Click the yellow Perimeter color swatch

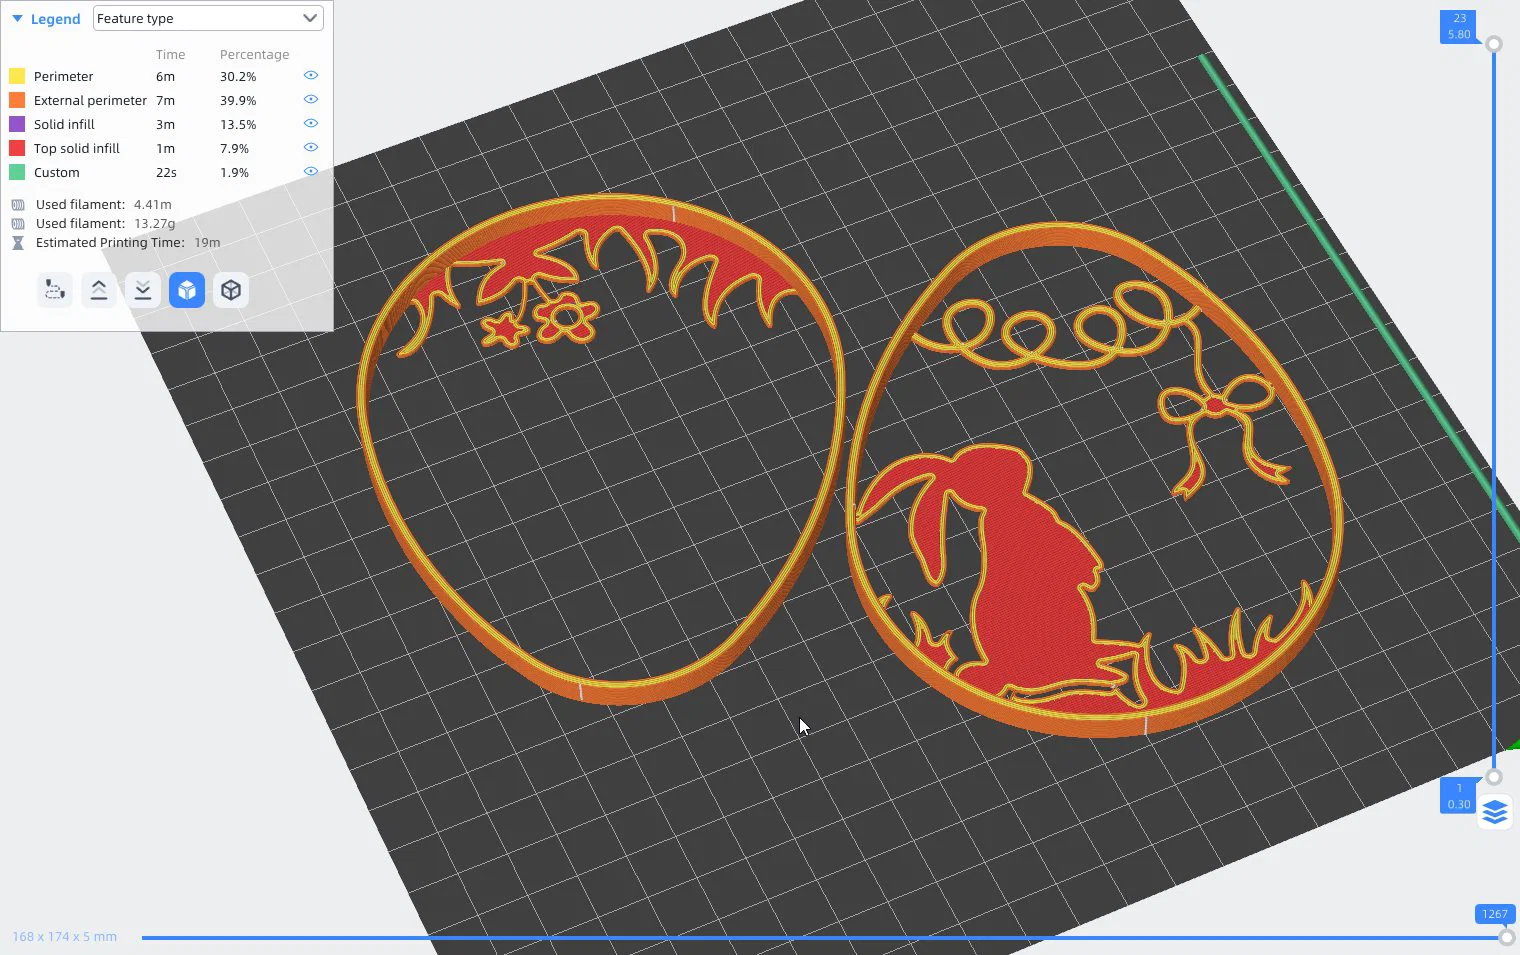pyautogui.click(x=17, y=76)
